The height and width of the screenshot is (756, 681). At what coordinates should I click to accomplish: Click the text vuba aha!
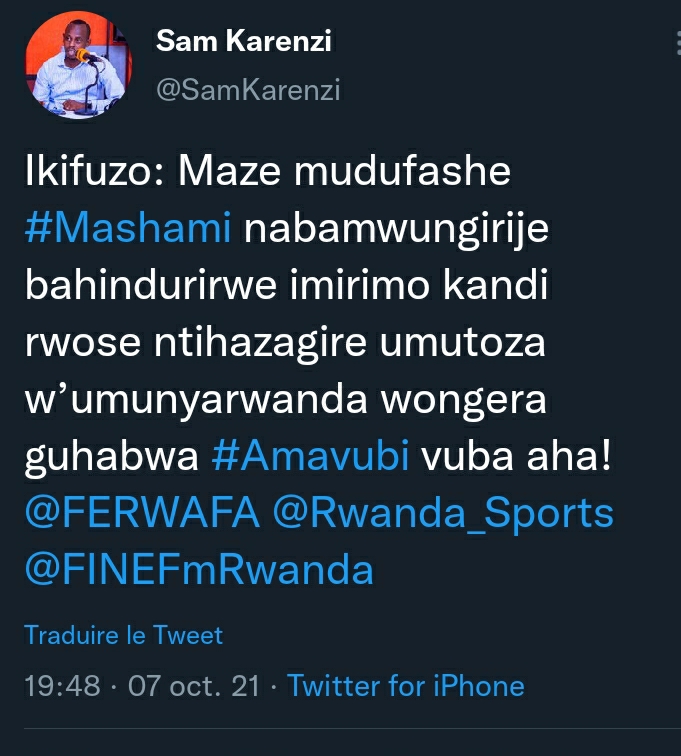(x=517, y=455)
